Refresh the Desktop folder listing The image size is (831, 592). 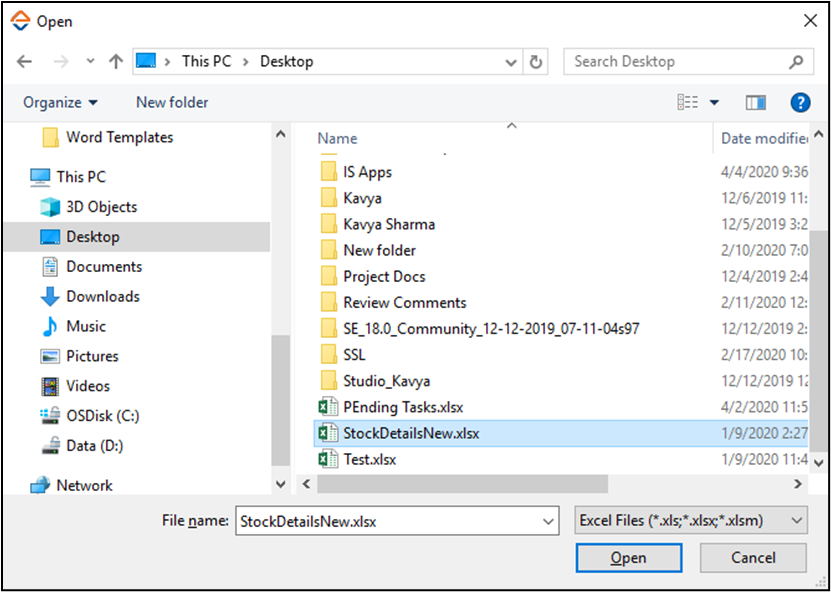click(537, 61)
